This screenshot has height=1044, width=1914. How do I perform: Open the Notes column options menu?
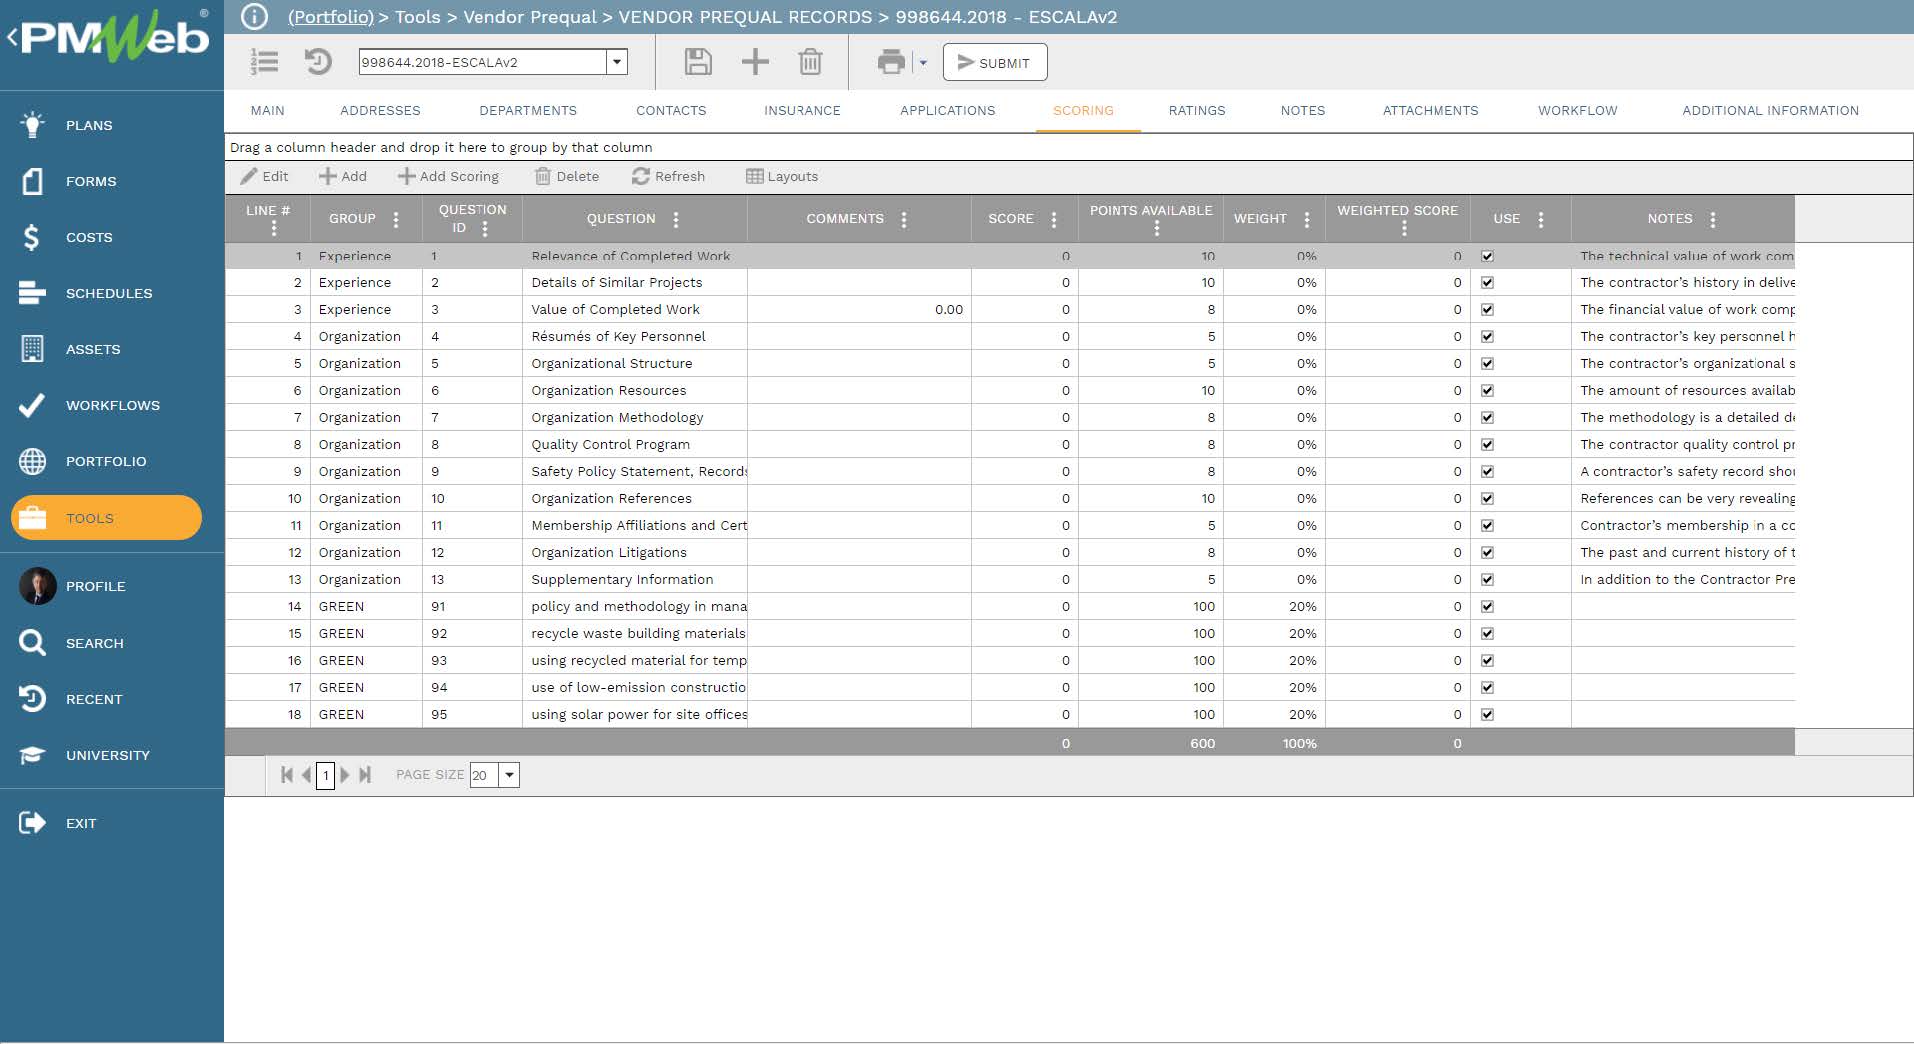click(x=1713, y=219)
